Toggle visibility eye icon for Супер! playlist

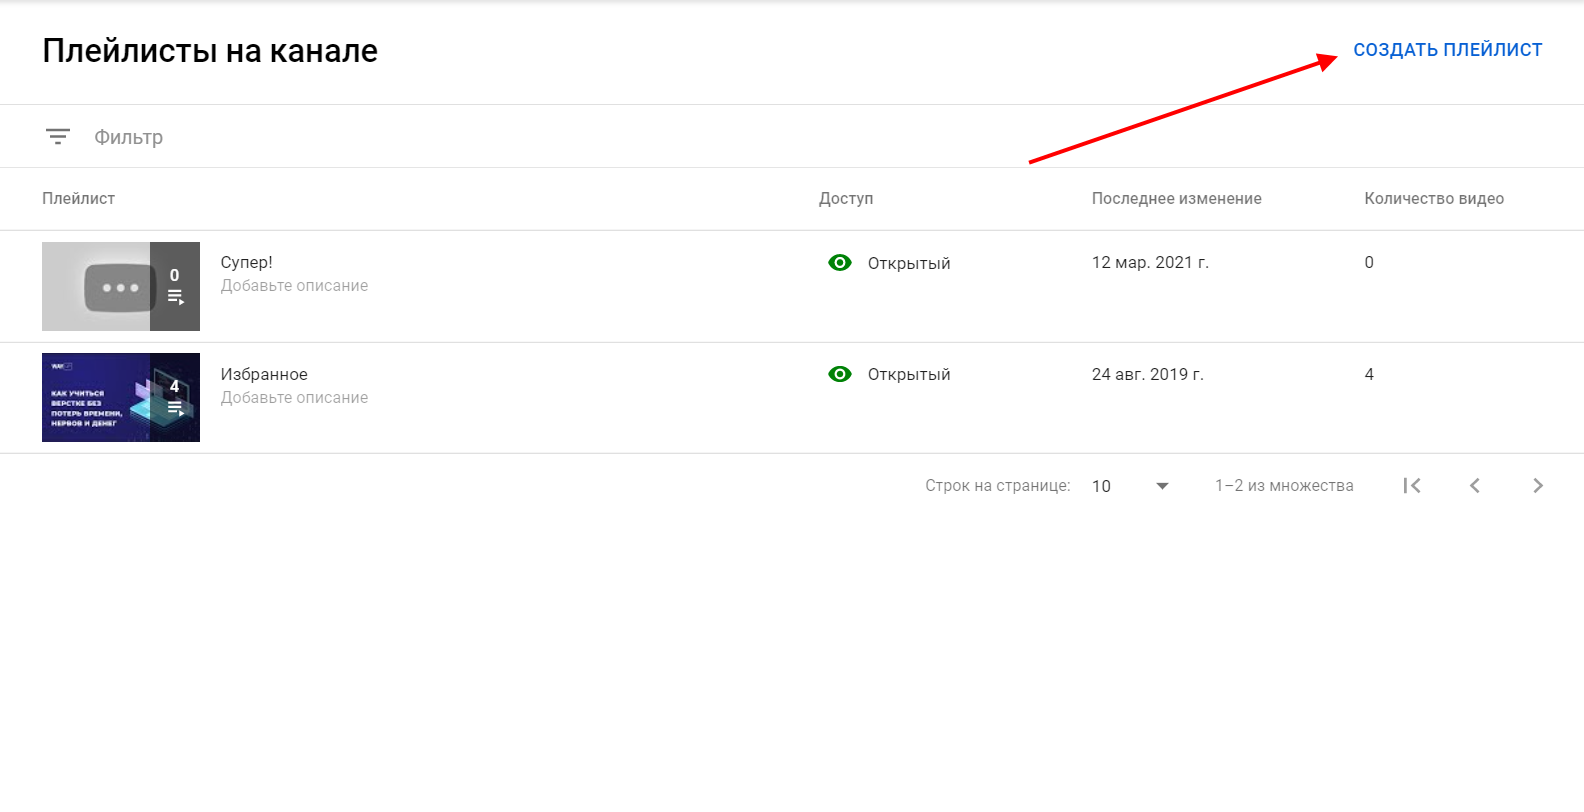[840, 263]
